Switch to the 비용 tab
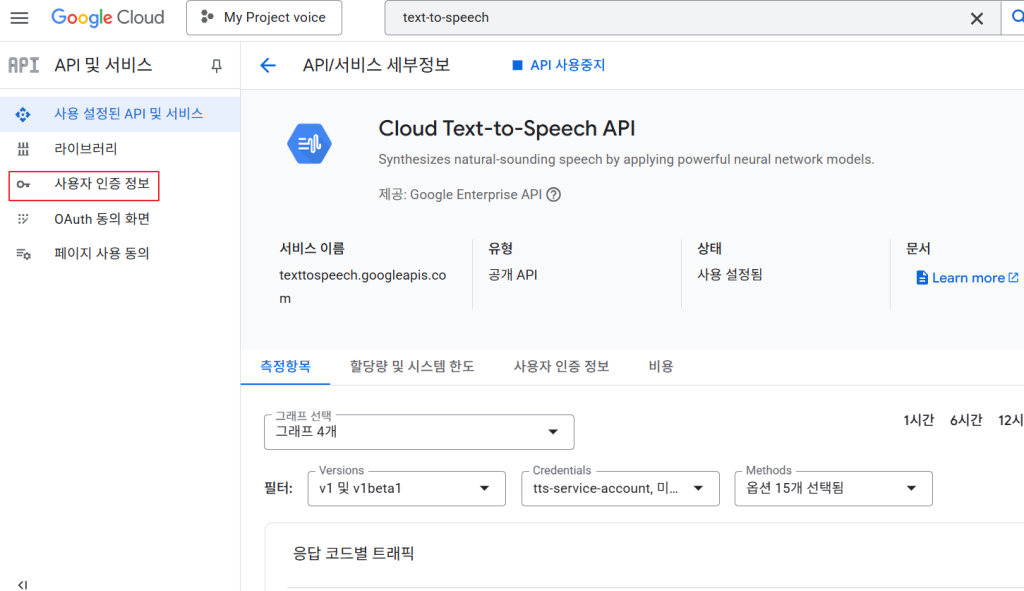The height and width of the screenshot is (591, 1024). coord(661,366)
